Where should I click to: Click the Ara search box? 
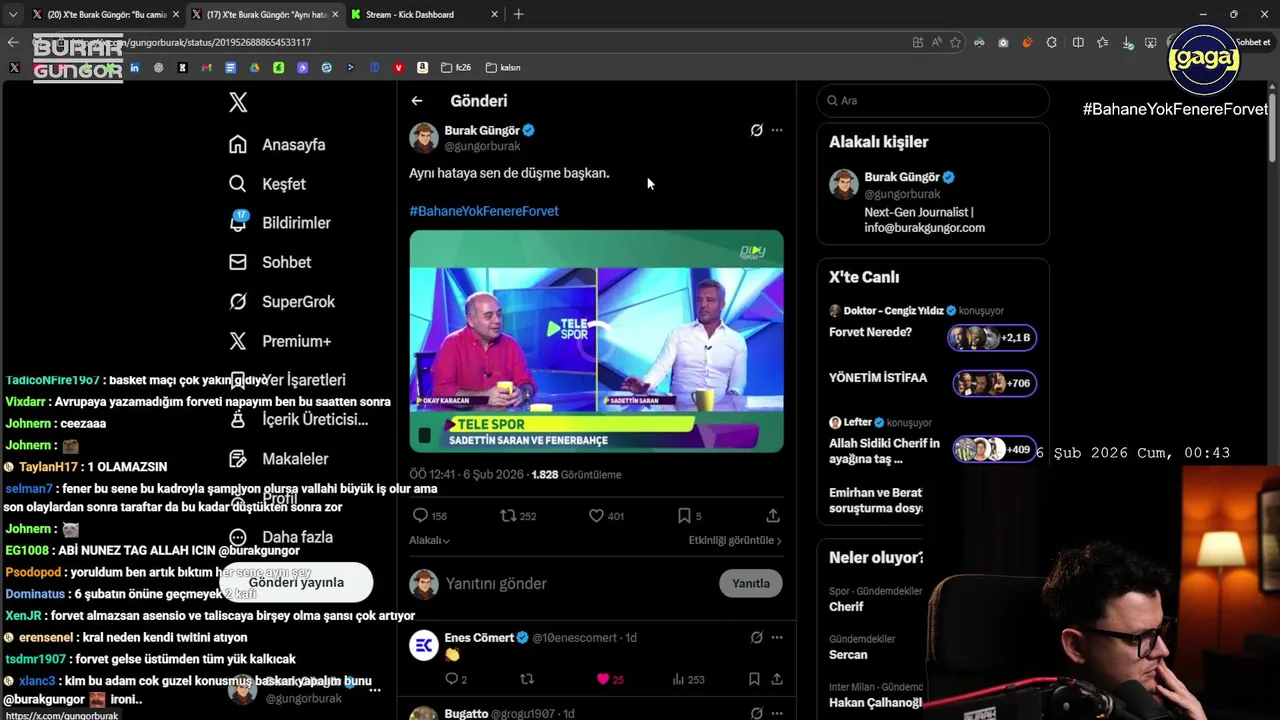933,101
